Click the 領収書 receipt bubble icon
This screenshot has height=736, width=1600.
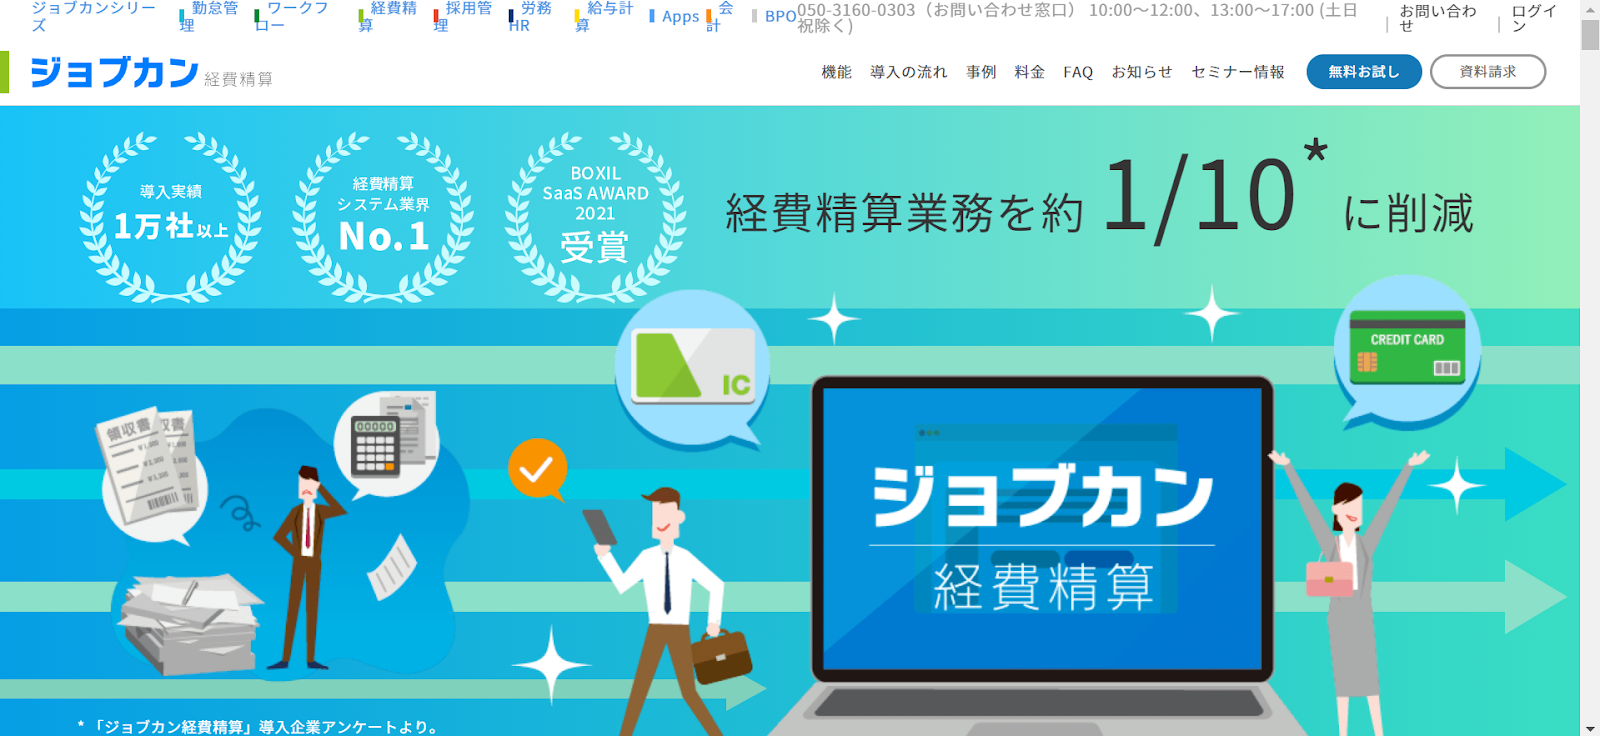coord(152,474)
